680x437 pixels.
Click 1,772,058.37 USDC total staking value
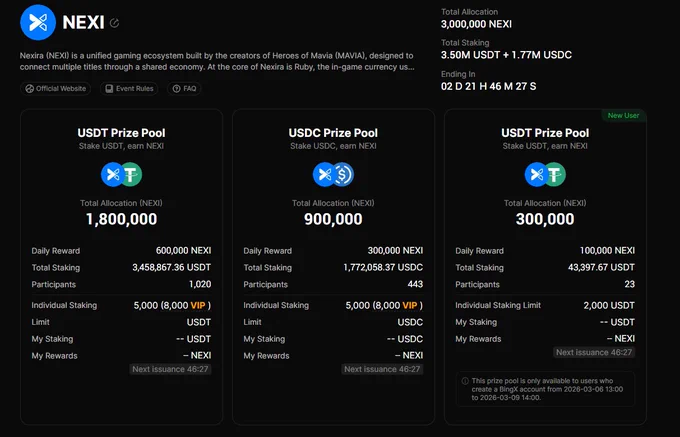coord(383,267)
